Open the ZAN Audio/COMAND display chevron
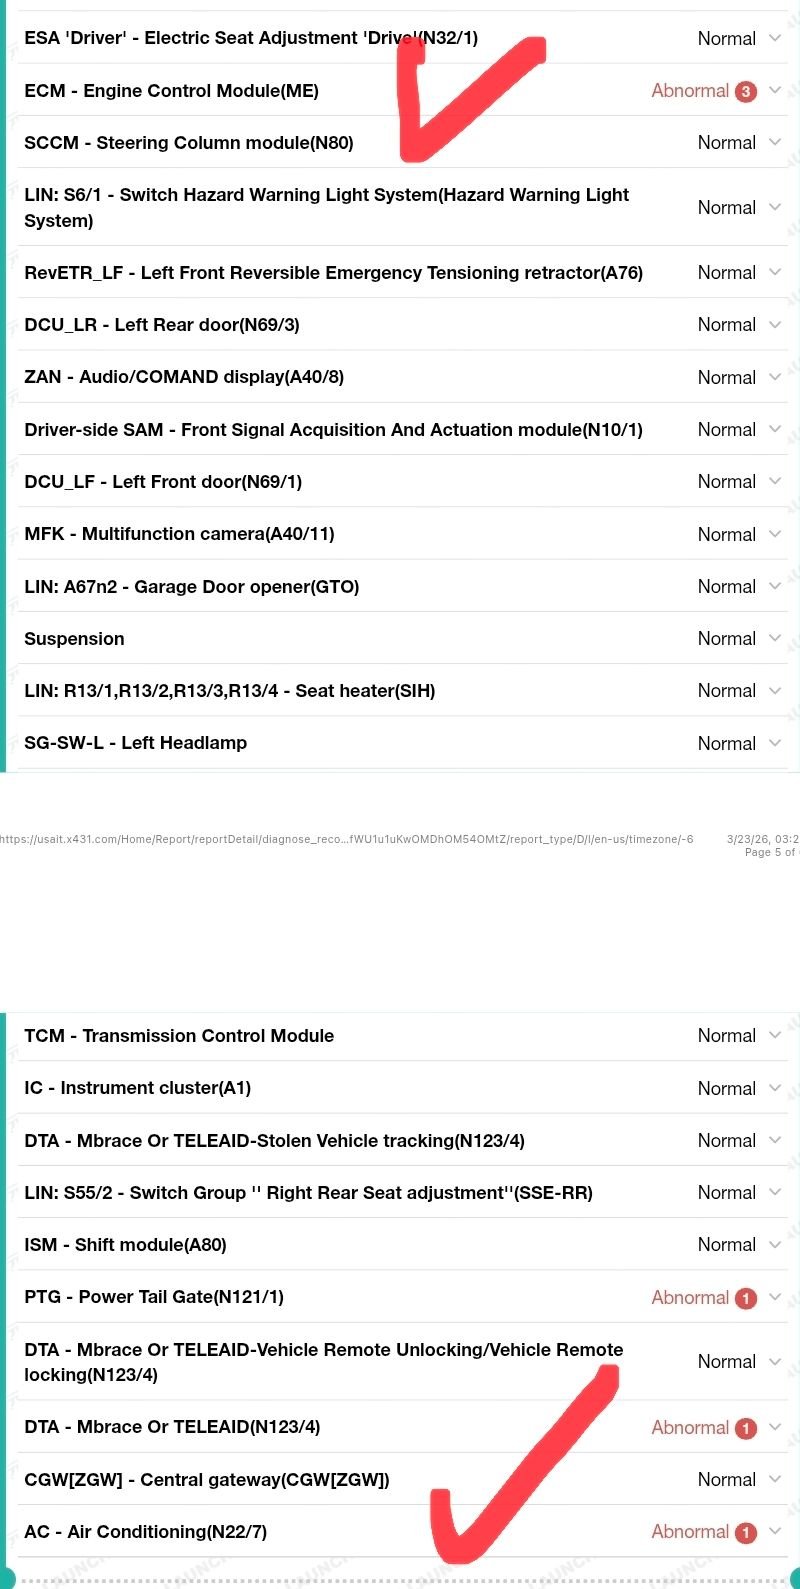Screen dimensions: 800x1589 [x=775, y=377]
